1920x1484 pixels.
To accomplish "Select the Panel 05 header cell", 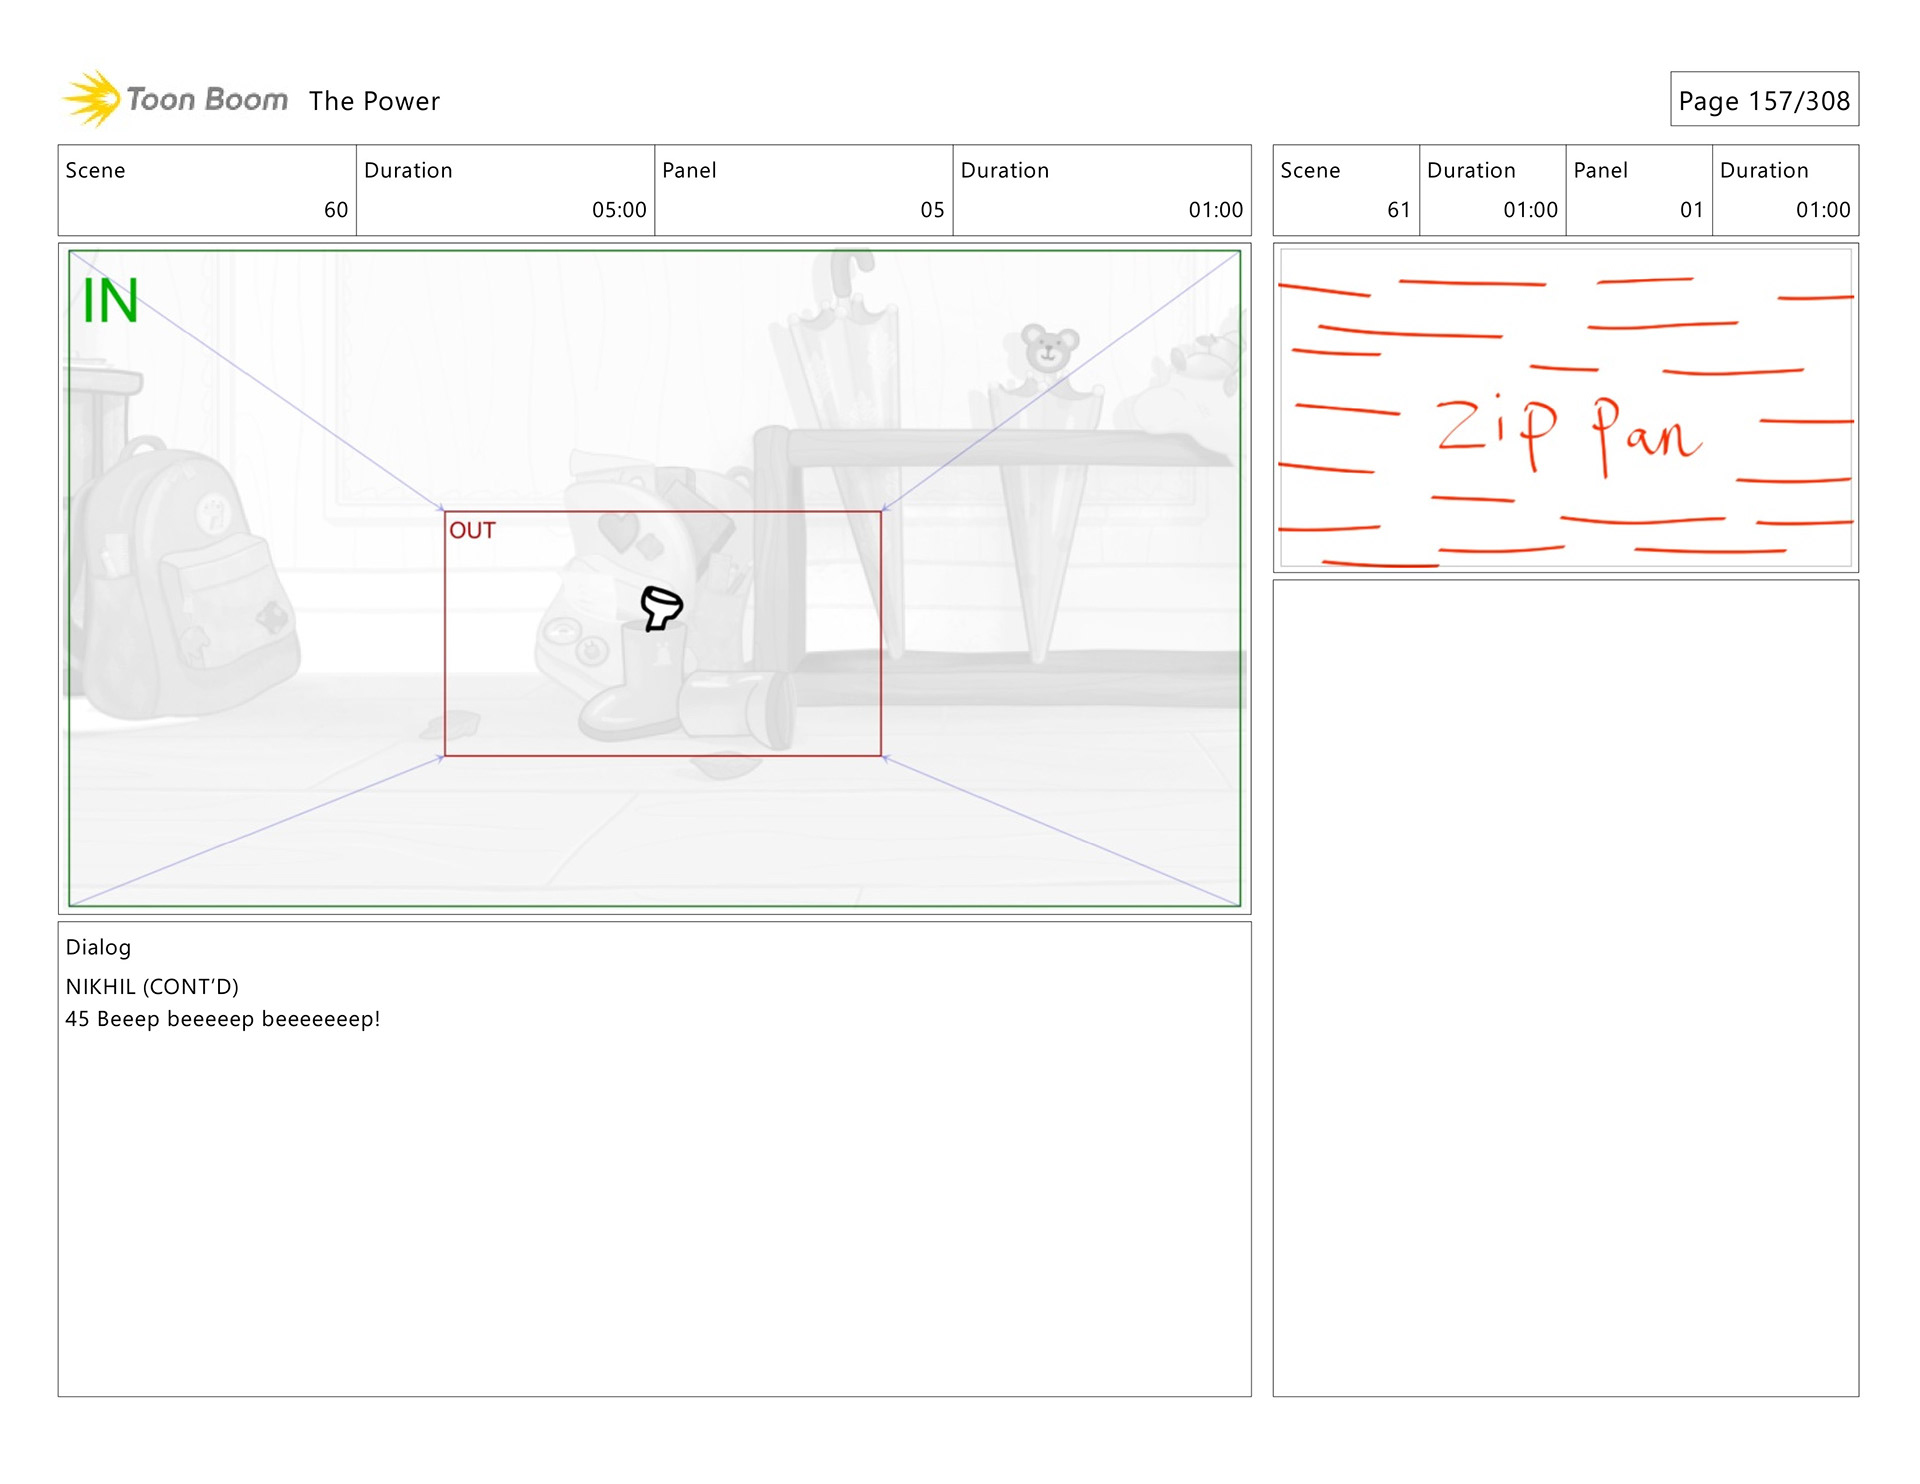I will [803, 190].
